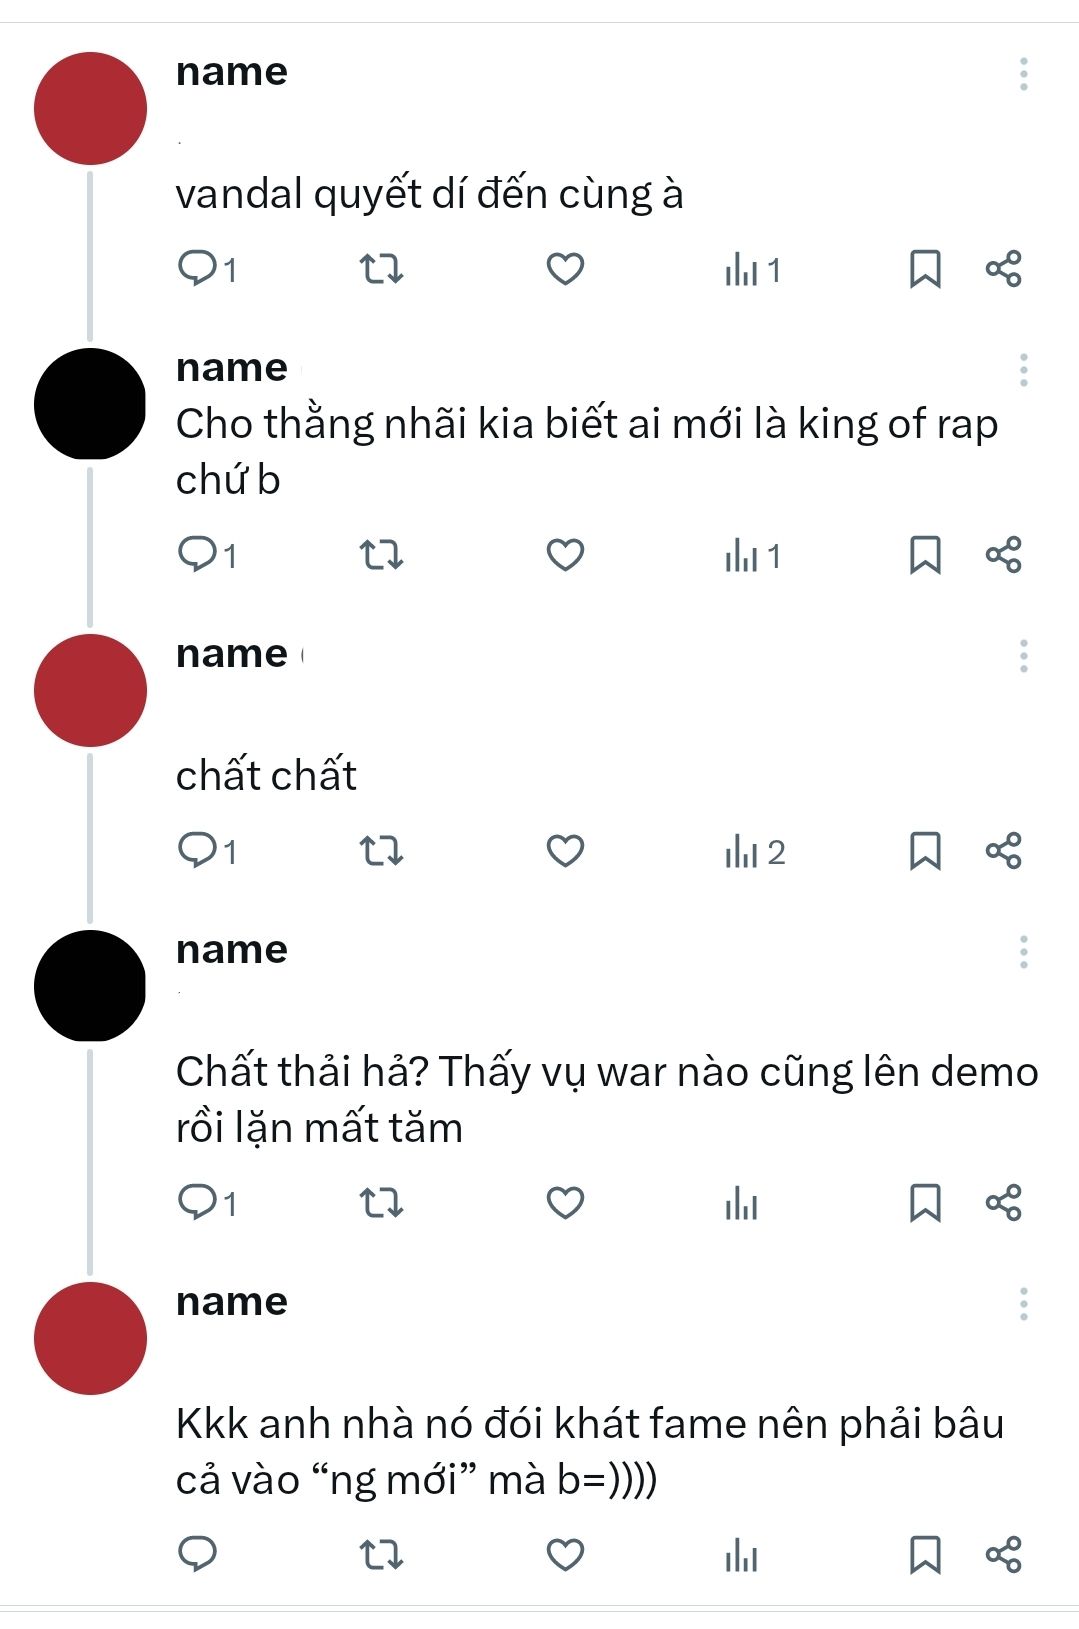This screenshot has height=1629, width=1079.
Task: Share the 'chất chất' tweet
Action: [1004, 851]
